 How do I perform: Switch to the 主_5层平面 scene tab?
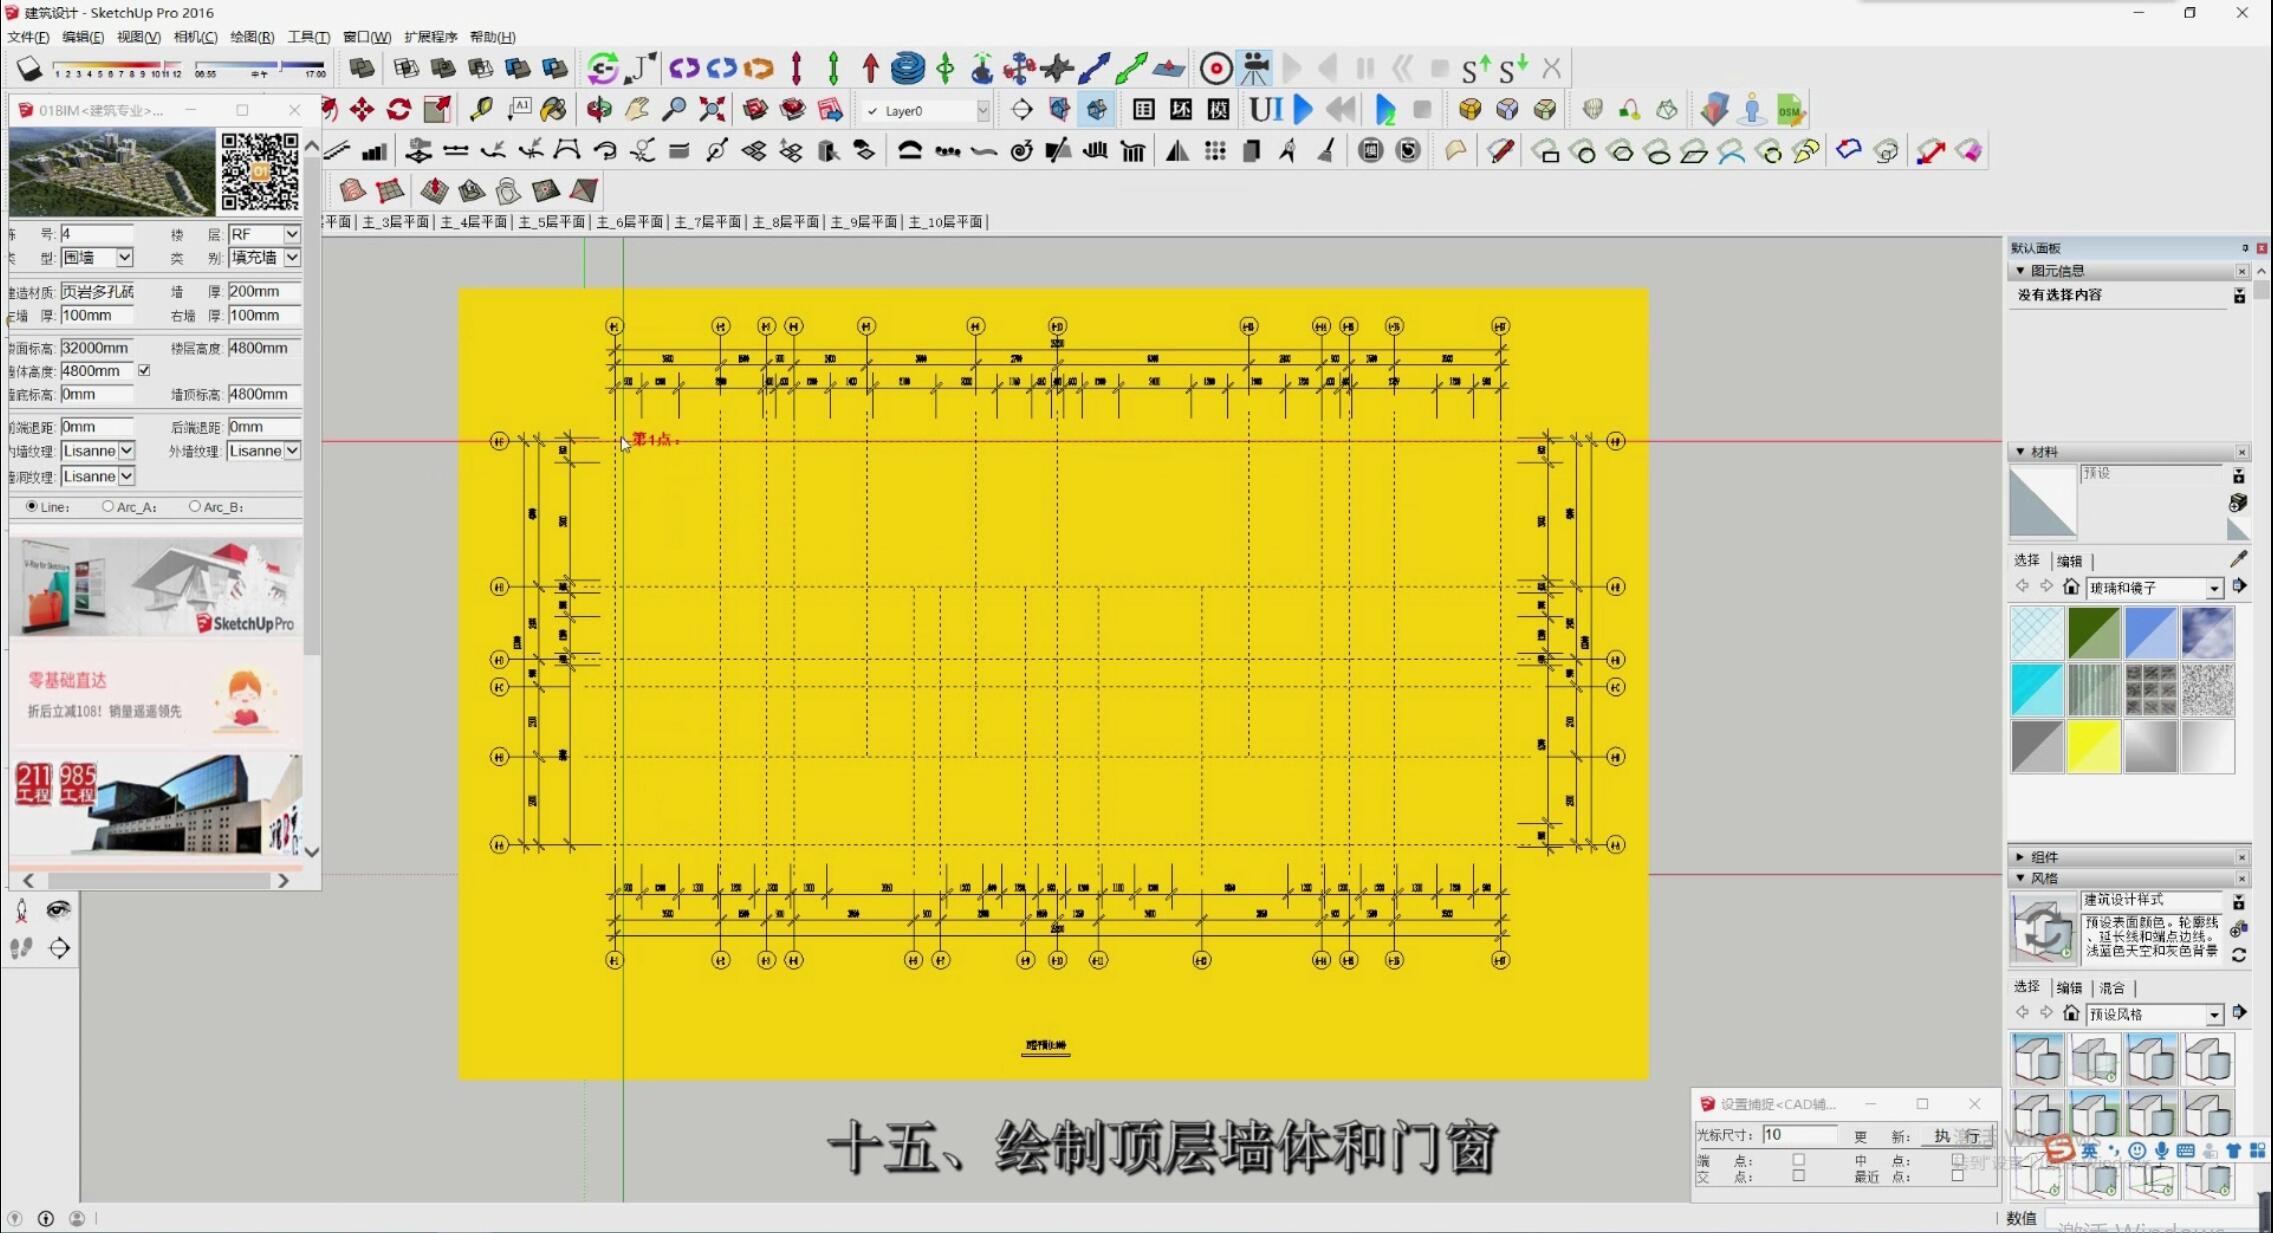click(x=552, y=222)
